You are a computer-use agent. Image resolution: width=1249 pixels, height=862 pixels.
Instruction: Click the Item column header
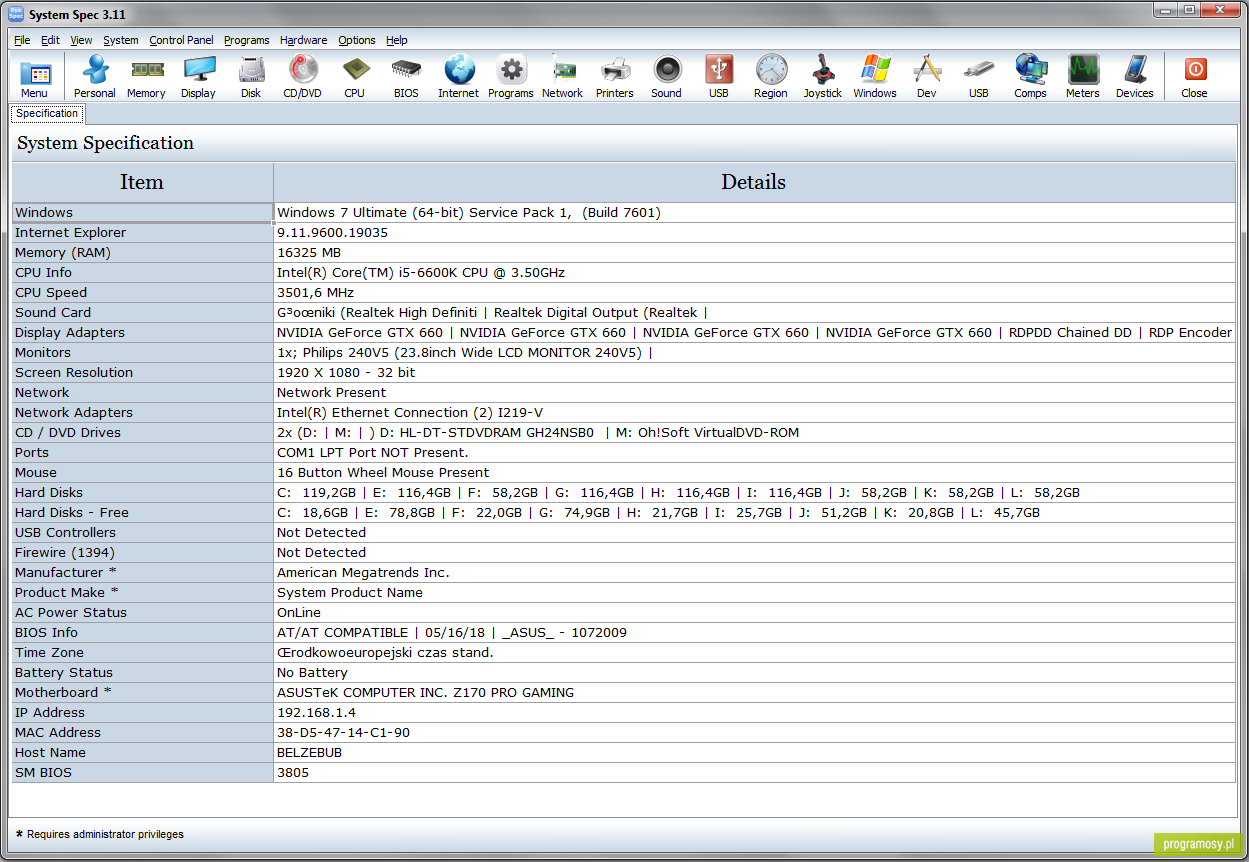point(142,182)
